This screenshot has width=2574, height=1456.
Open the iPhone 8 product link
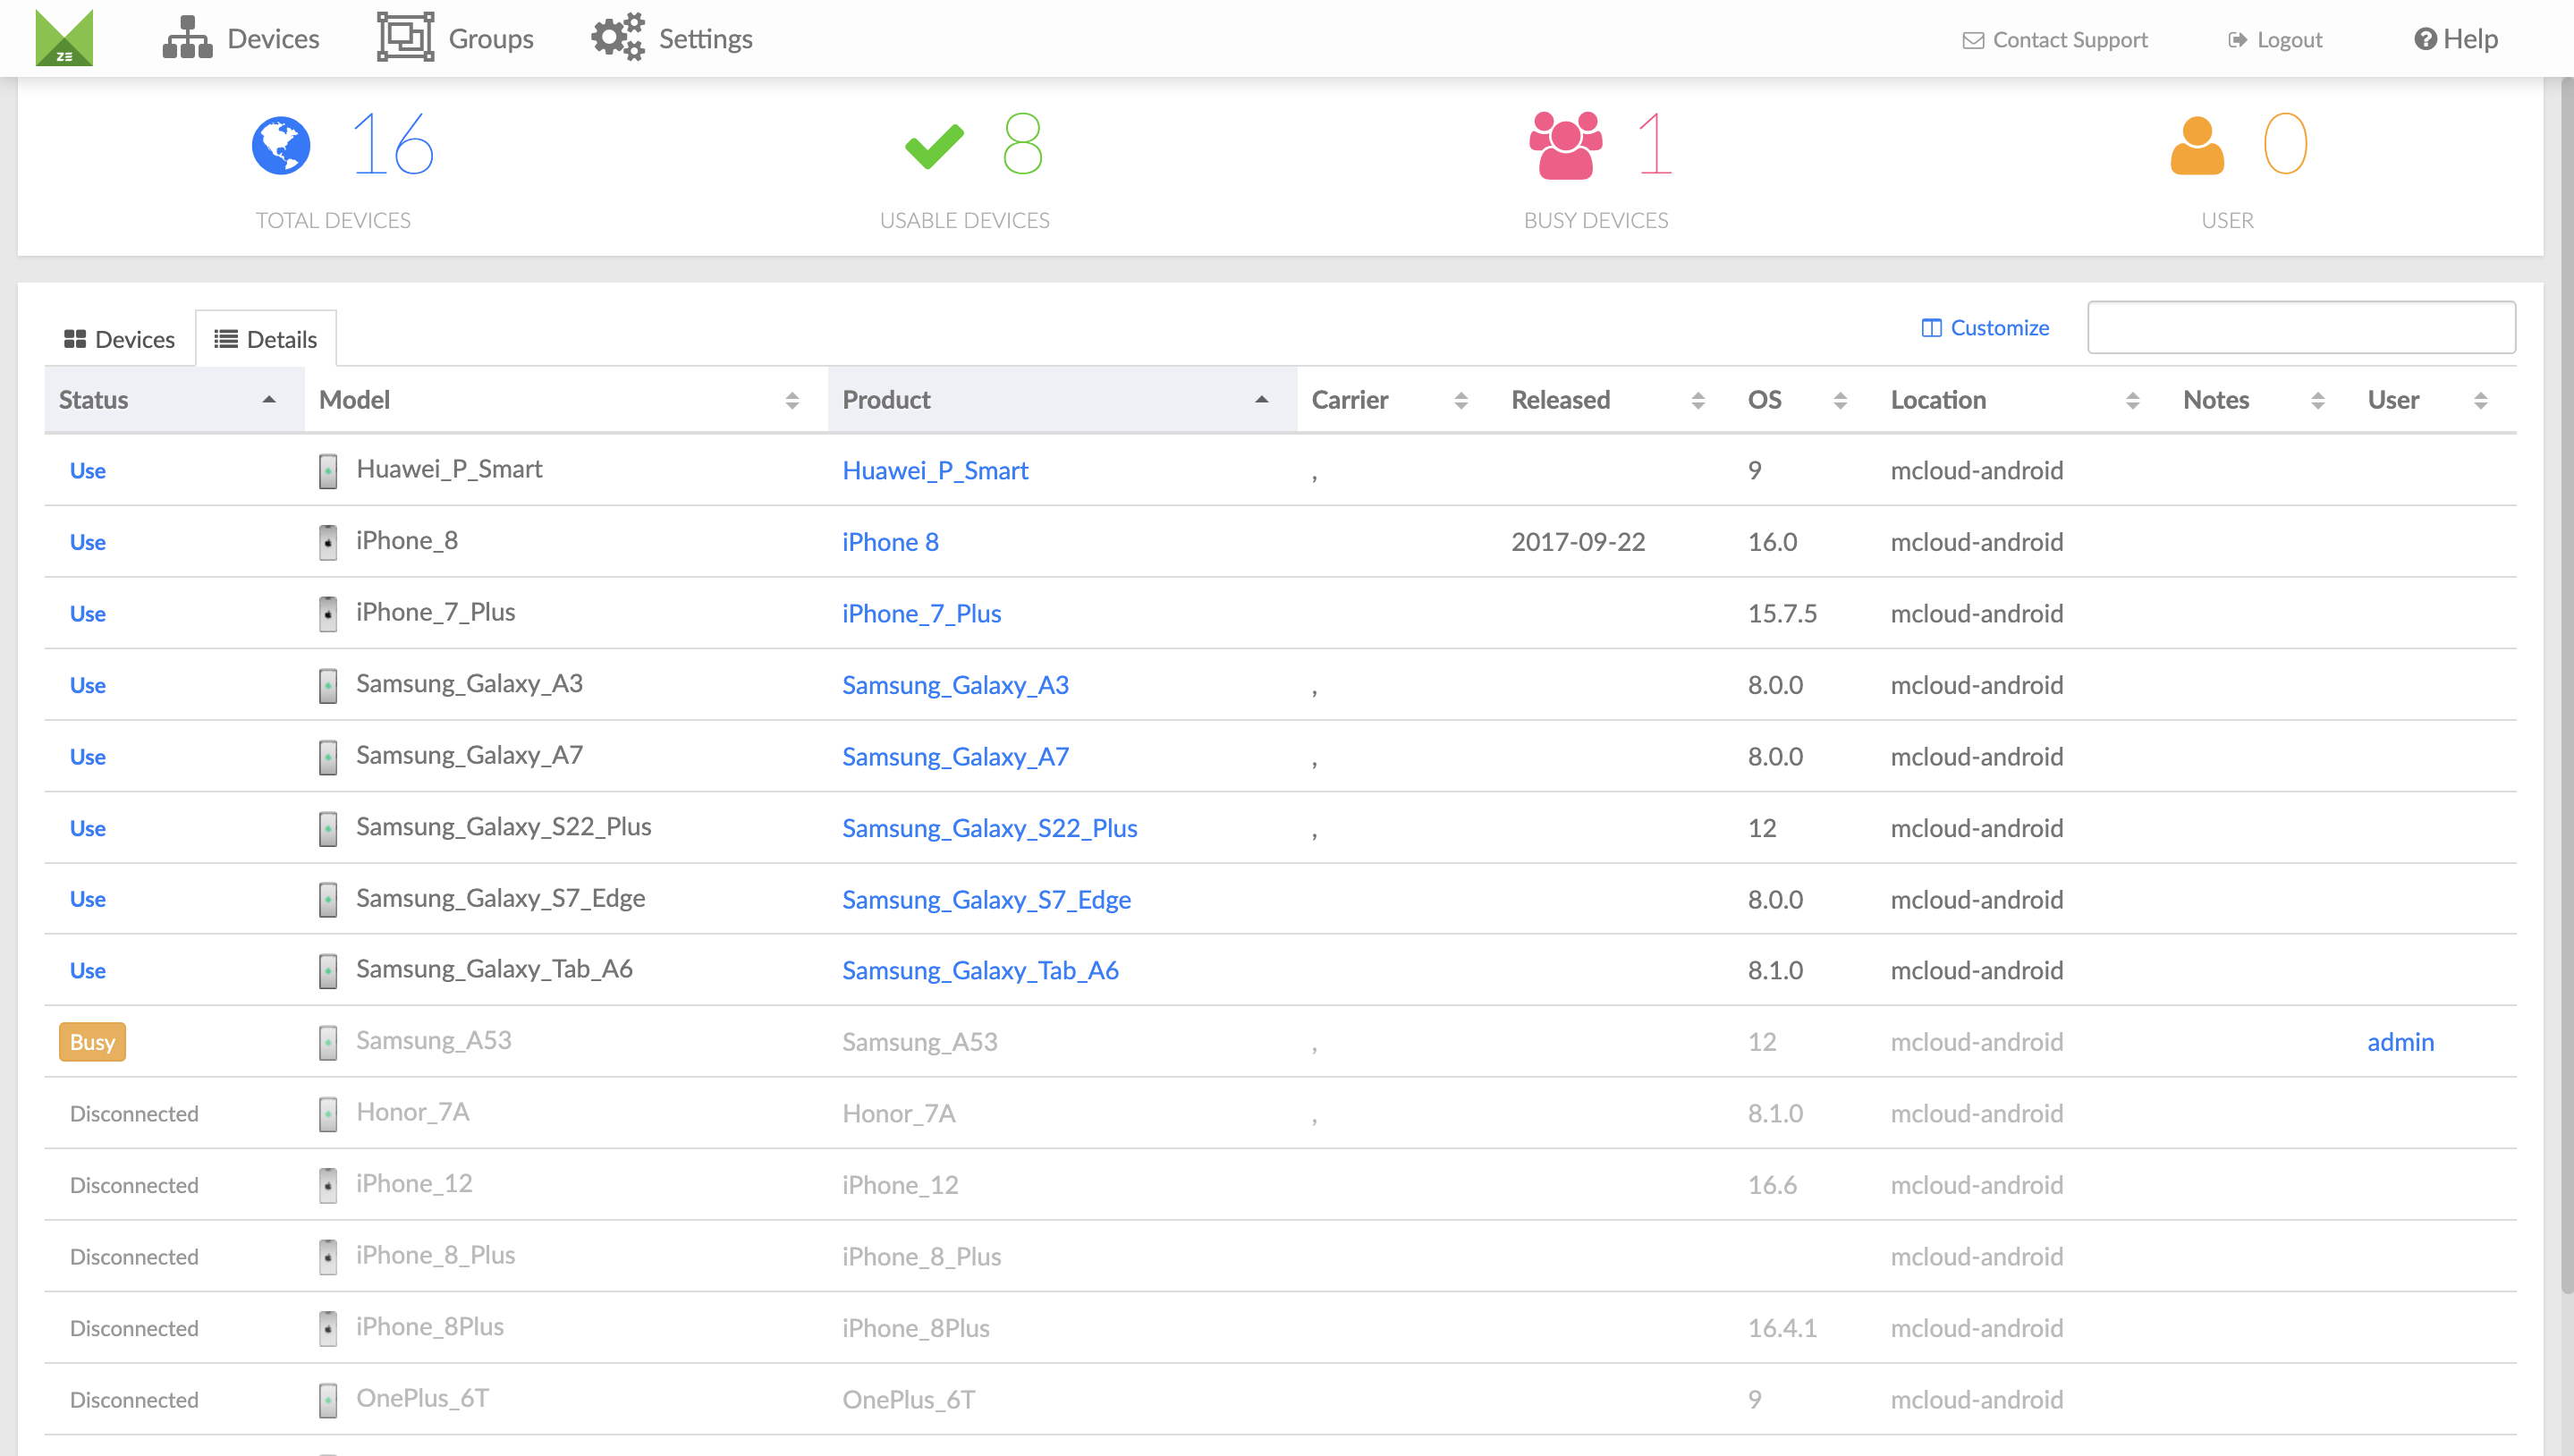click(890, 542)
